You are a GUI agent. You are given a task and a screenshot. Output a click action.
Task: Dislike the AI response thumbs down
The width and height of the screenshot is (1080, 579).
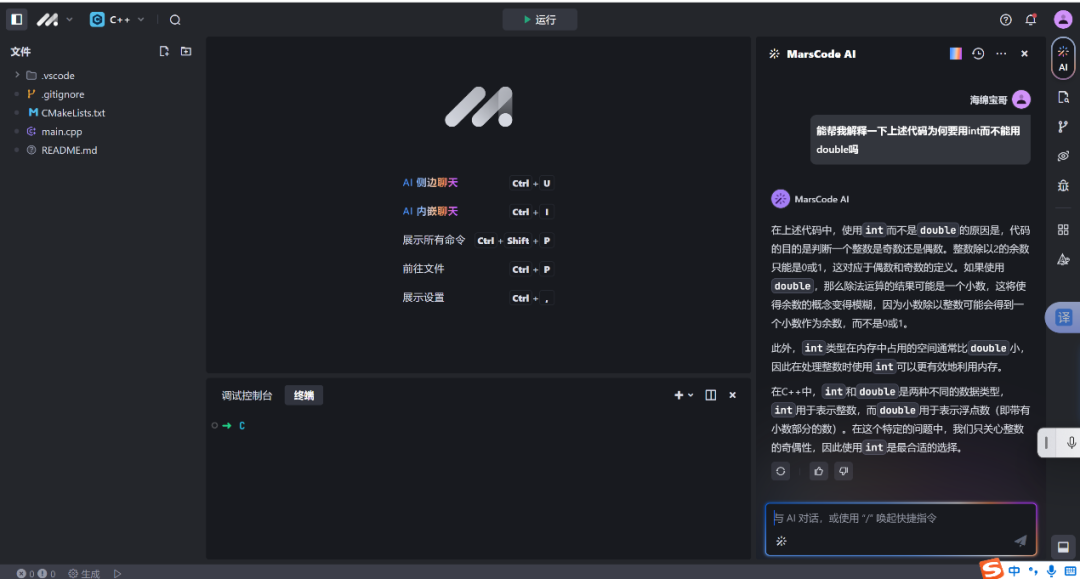click(x=843, y=471)
